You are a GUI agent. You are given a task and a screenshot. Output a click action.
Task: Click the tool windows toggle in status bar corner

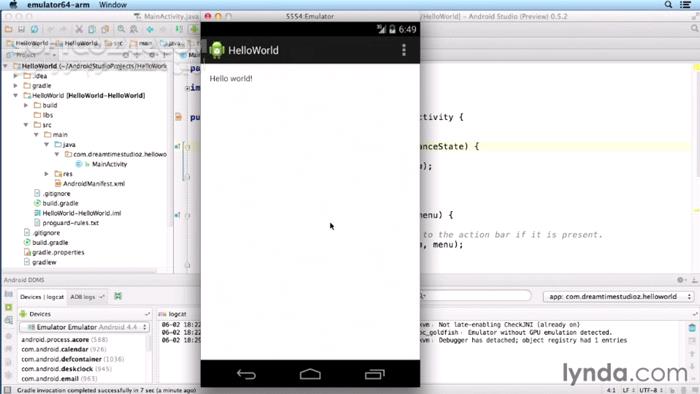click(8, 390)
